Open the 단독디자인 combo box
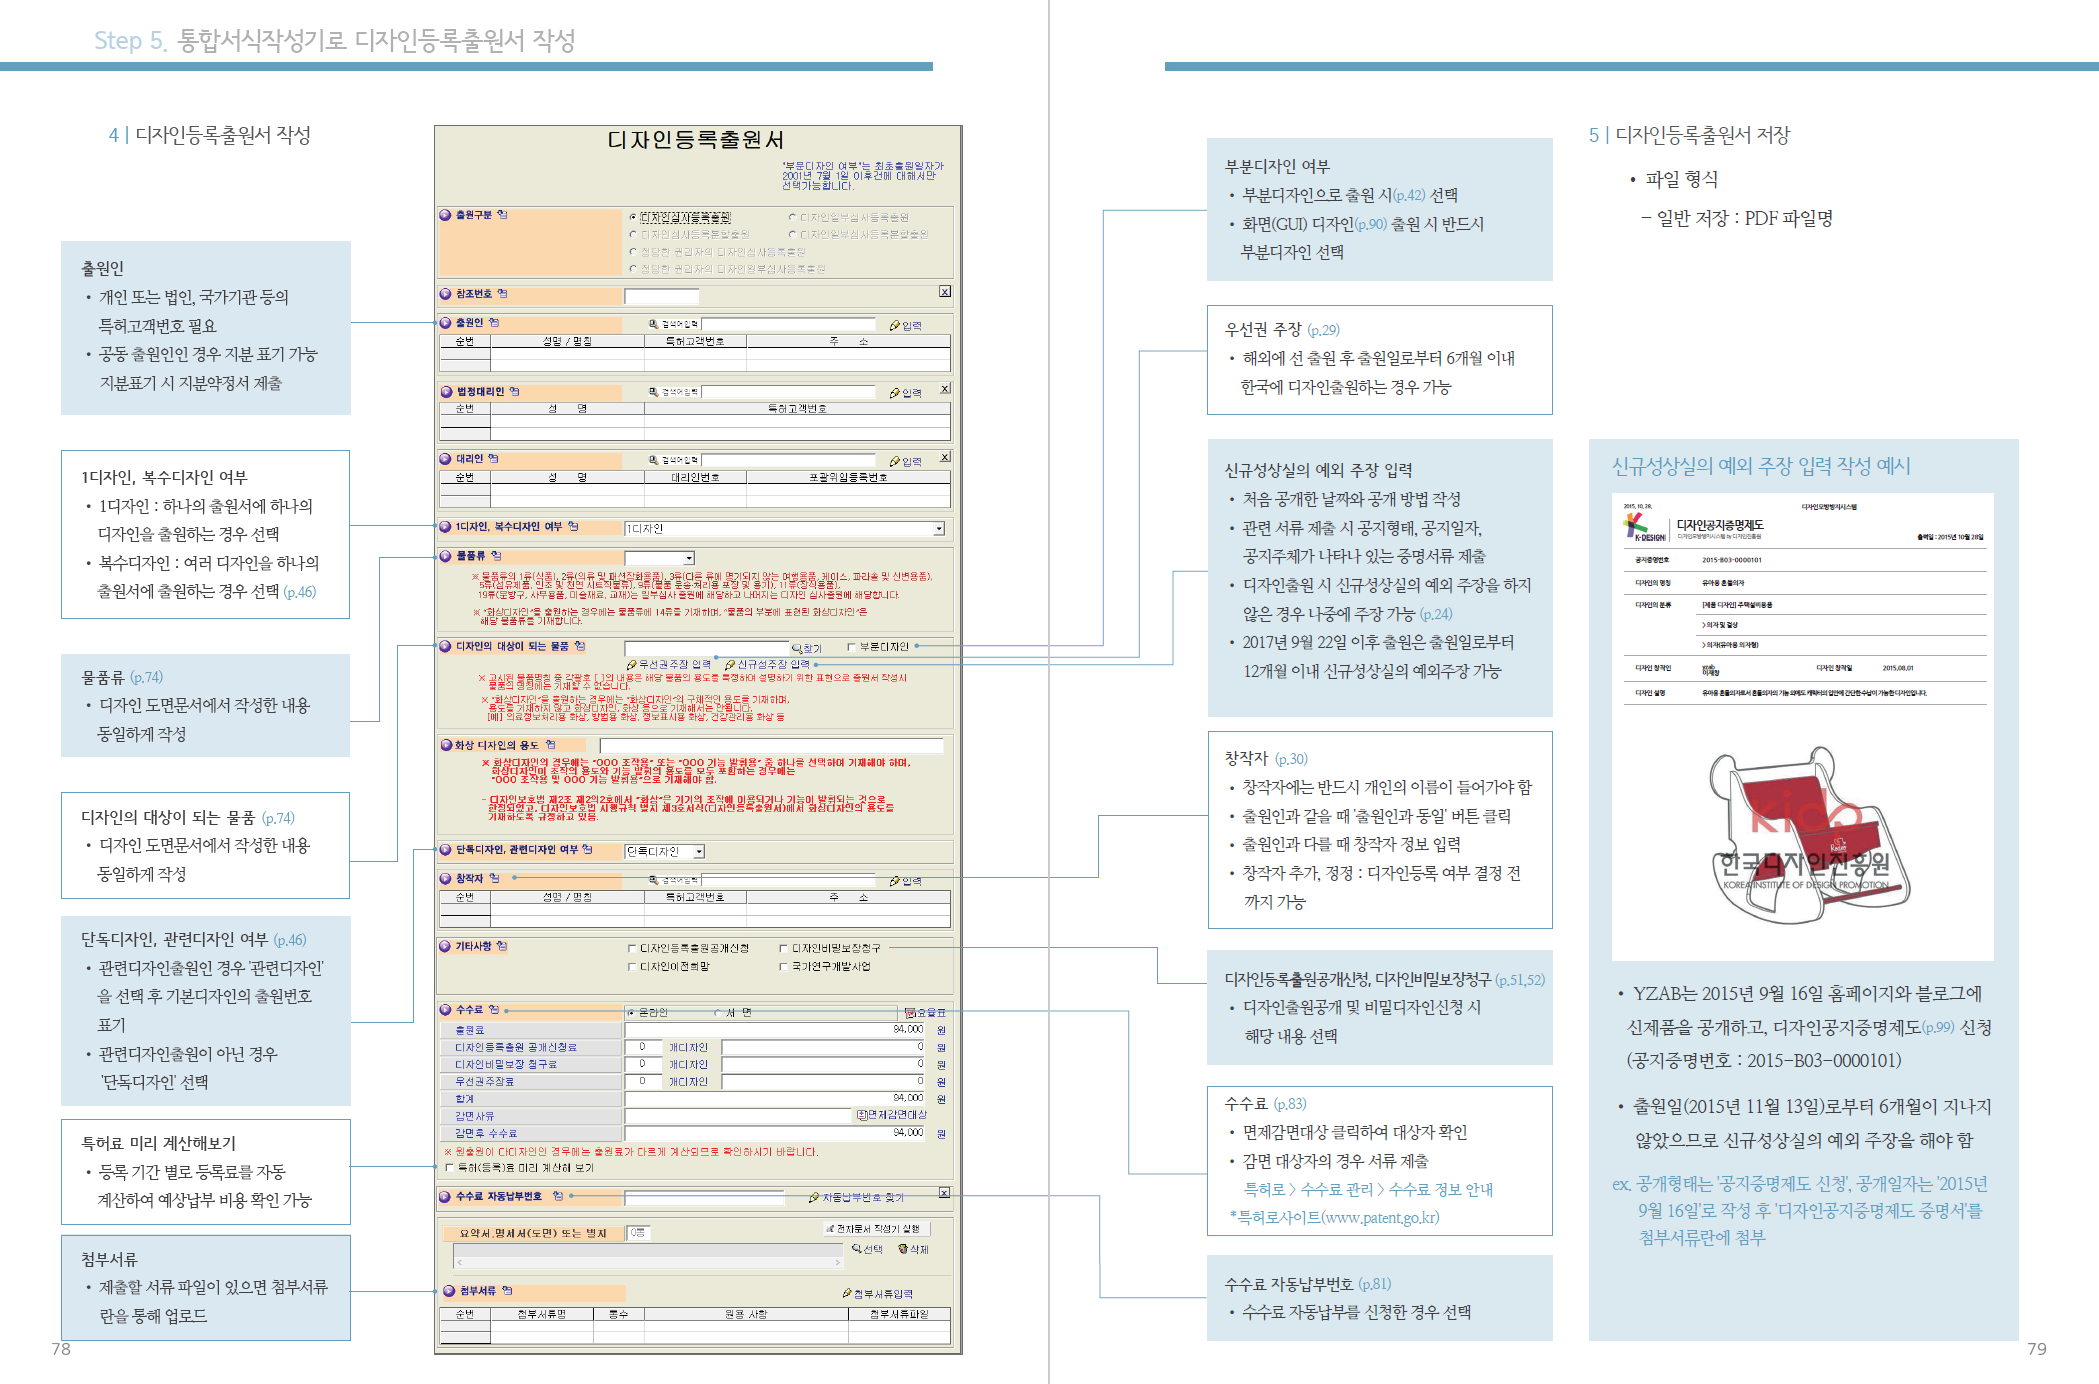 tap(699, 852)
